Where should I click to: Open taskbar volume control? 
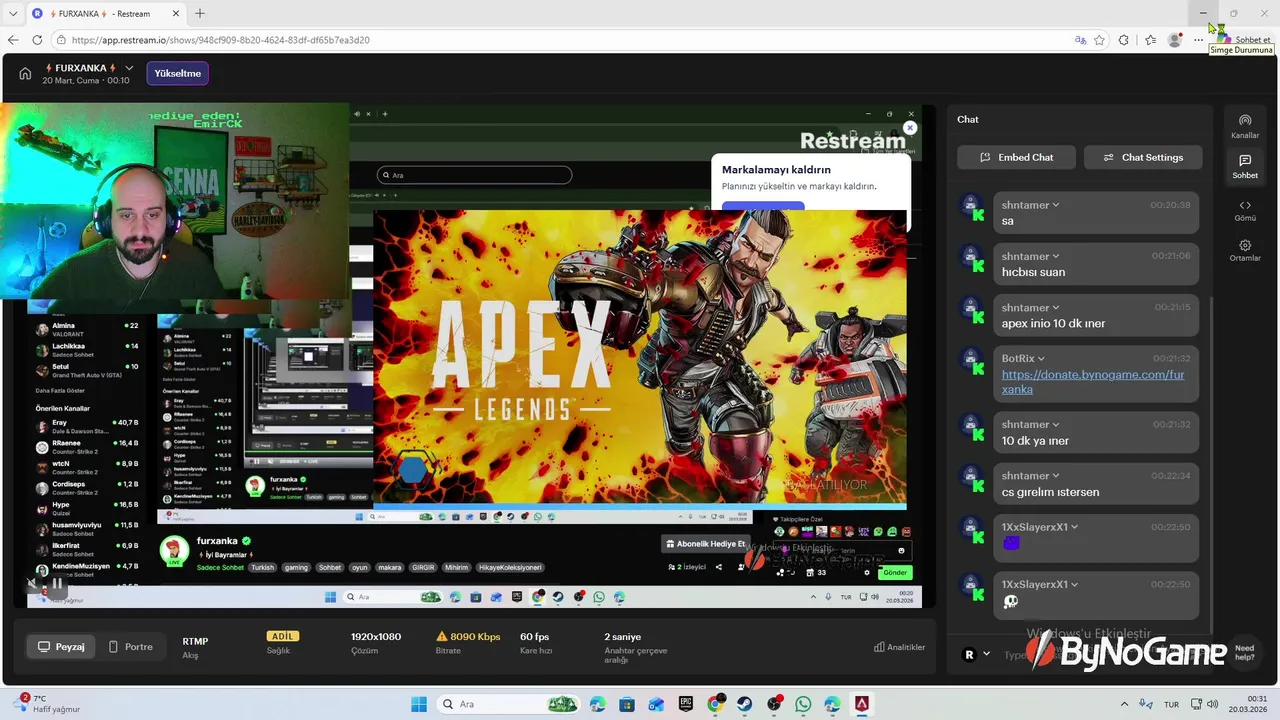coord(1212,704)
